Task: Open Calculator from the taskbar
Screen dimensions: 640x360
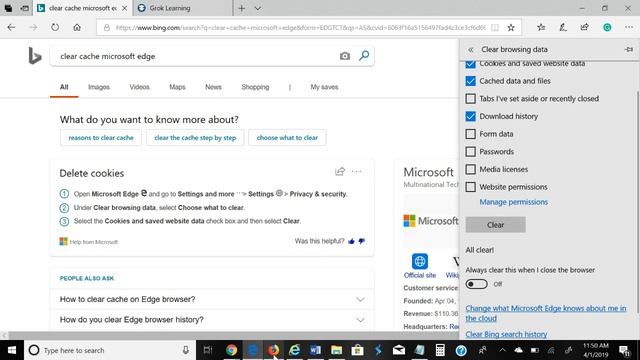Action: click(440, 350)
